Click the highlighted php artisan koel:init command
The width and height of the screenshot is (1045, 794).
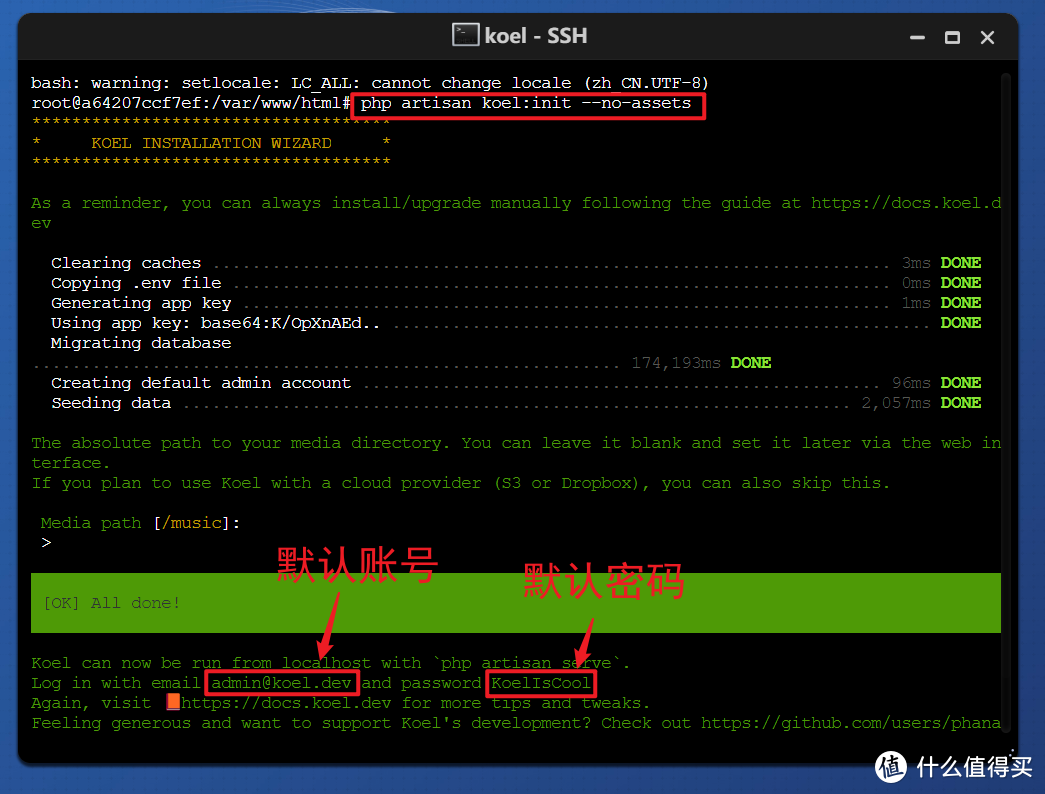(x=527, y=104)
